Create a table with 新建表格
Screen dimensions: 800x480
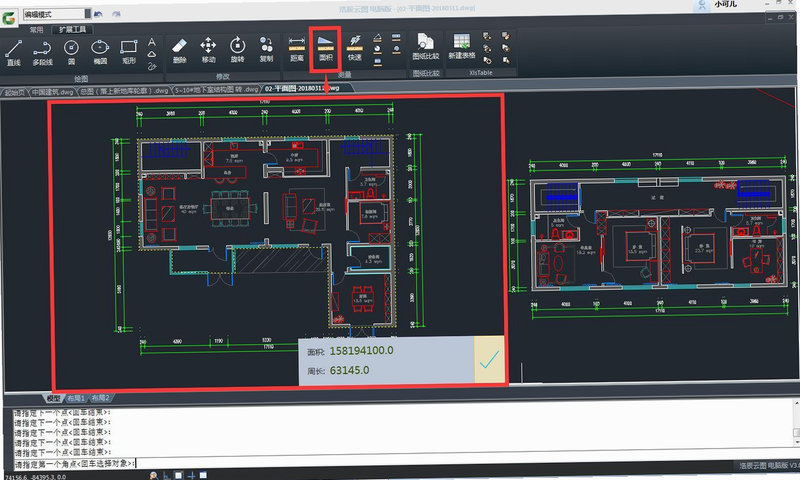pyautogui.click(x=462, y=46)
